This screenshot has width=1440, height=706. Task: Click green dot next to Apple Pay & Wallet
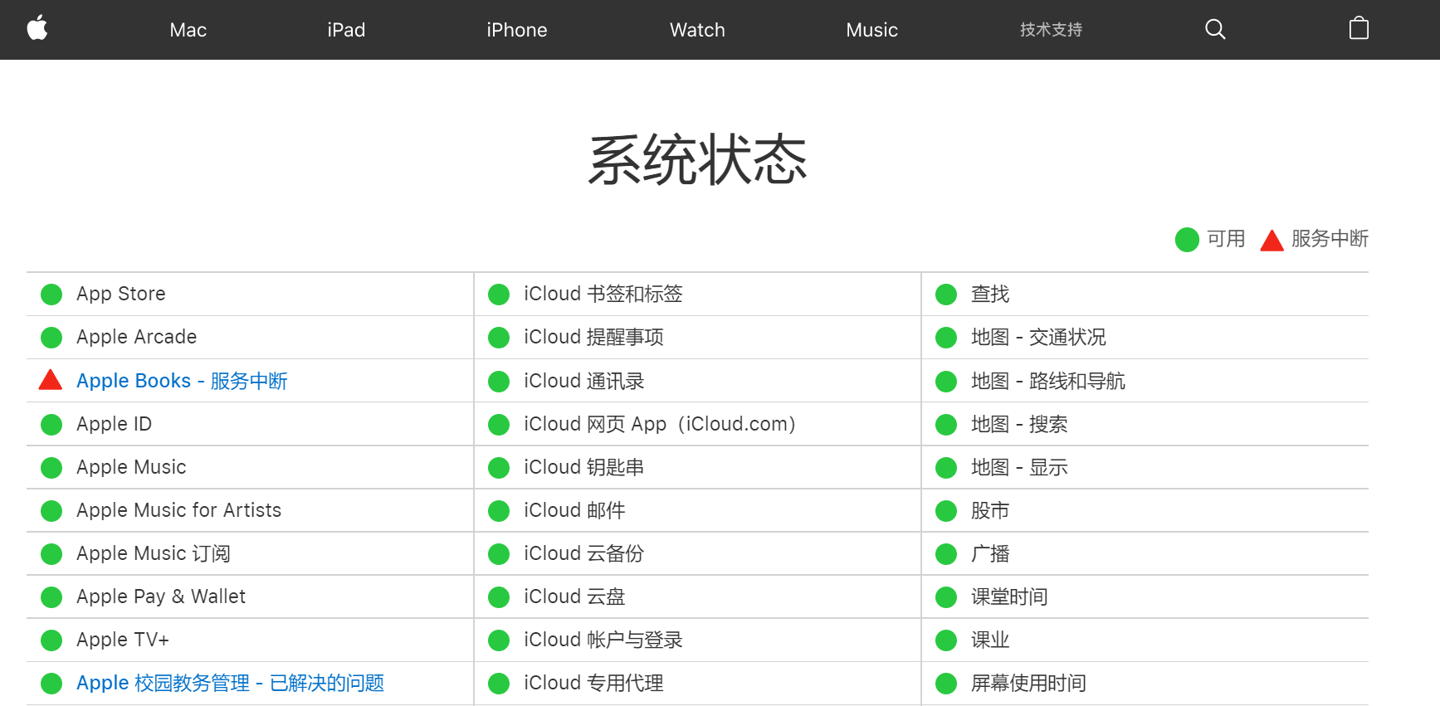(x=51, y=597)
